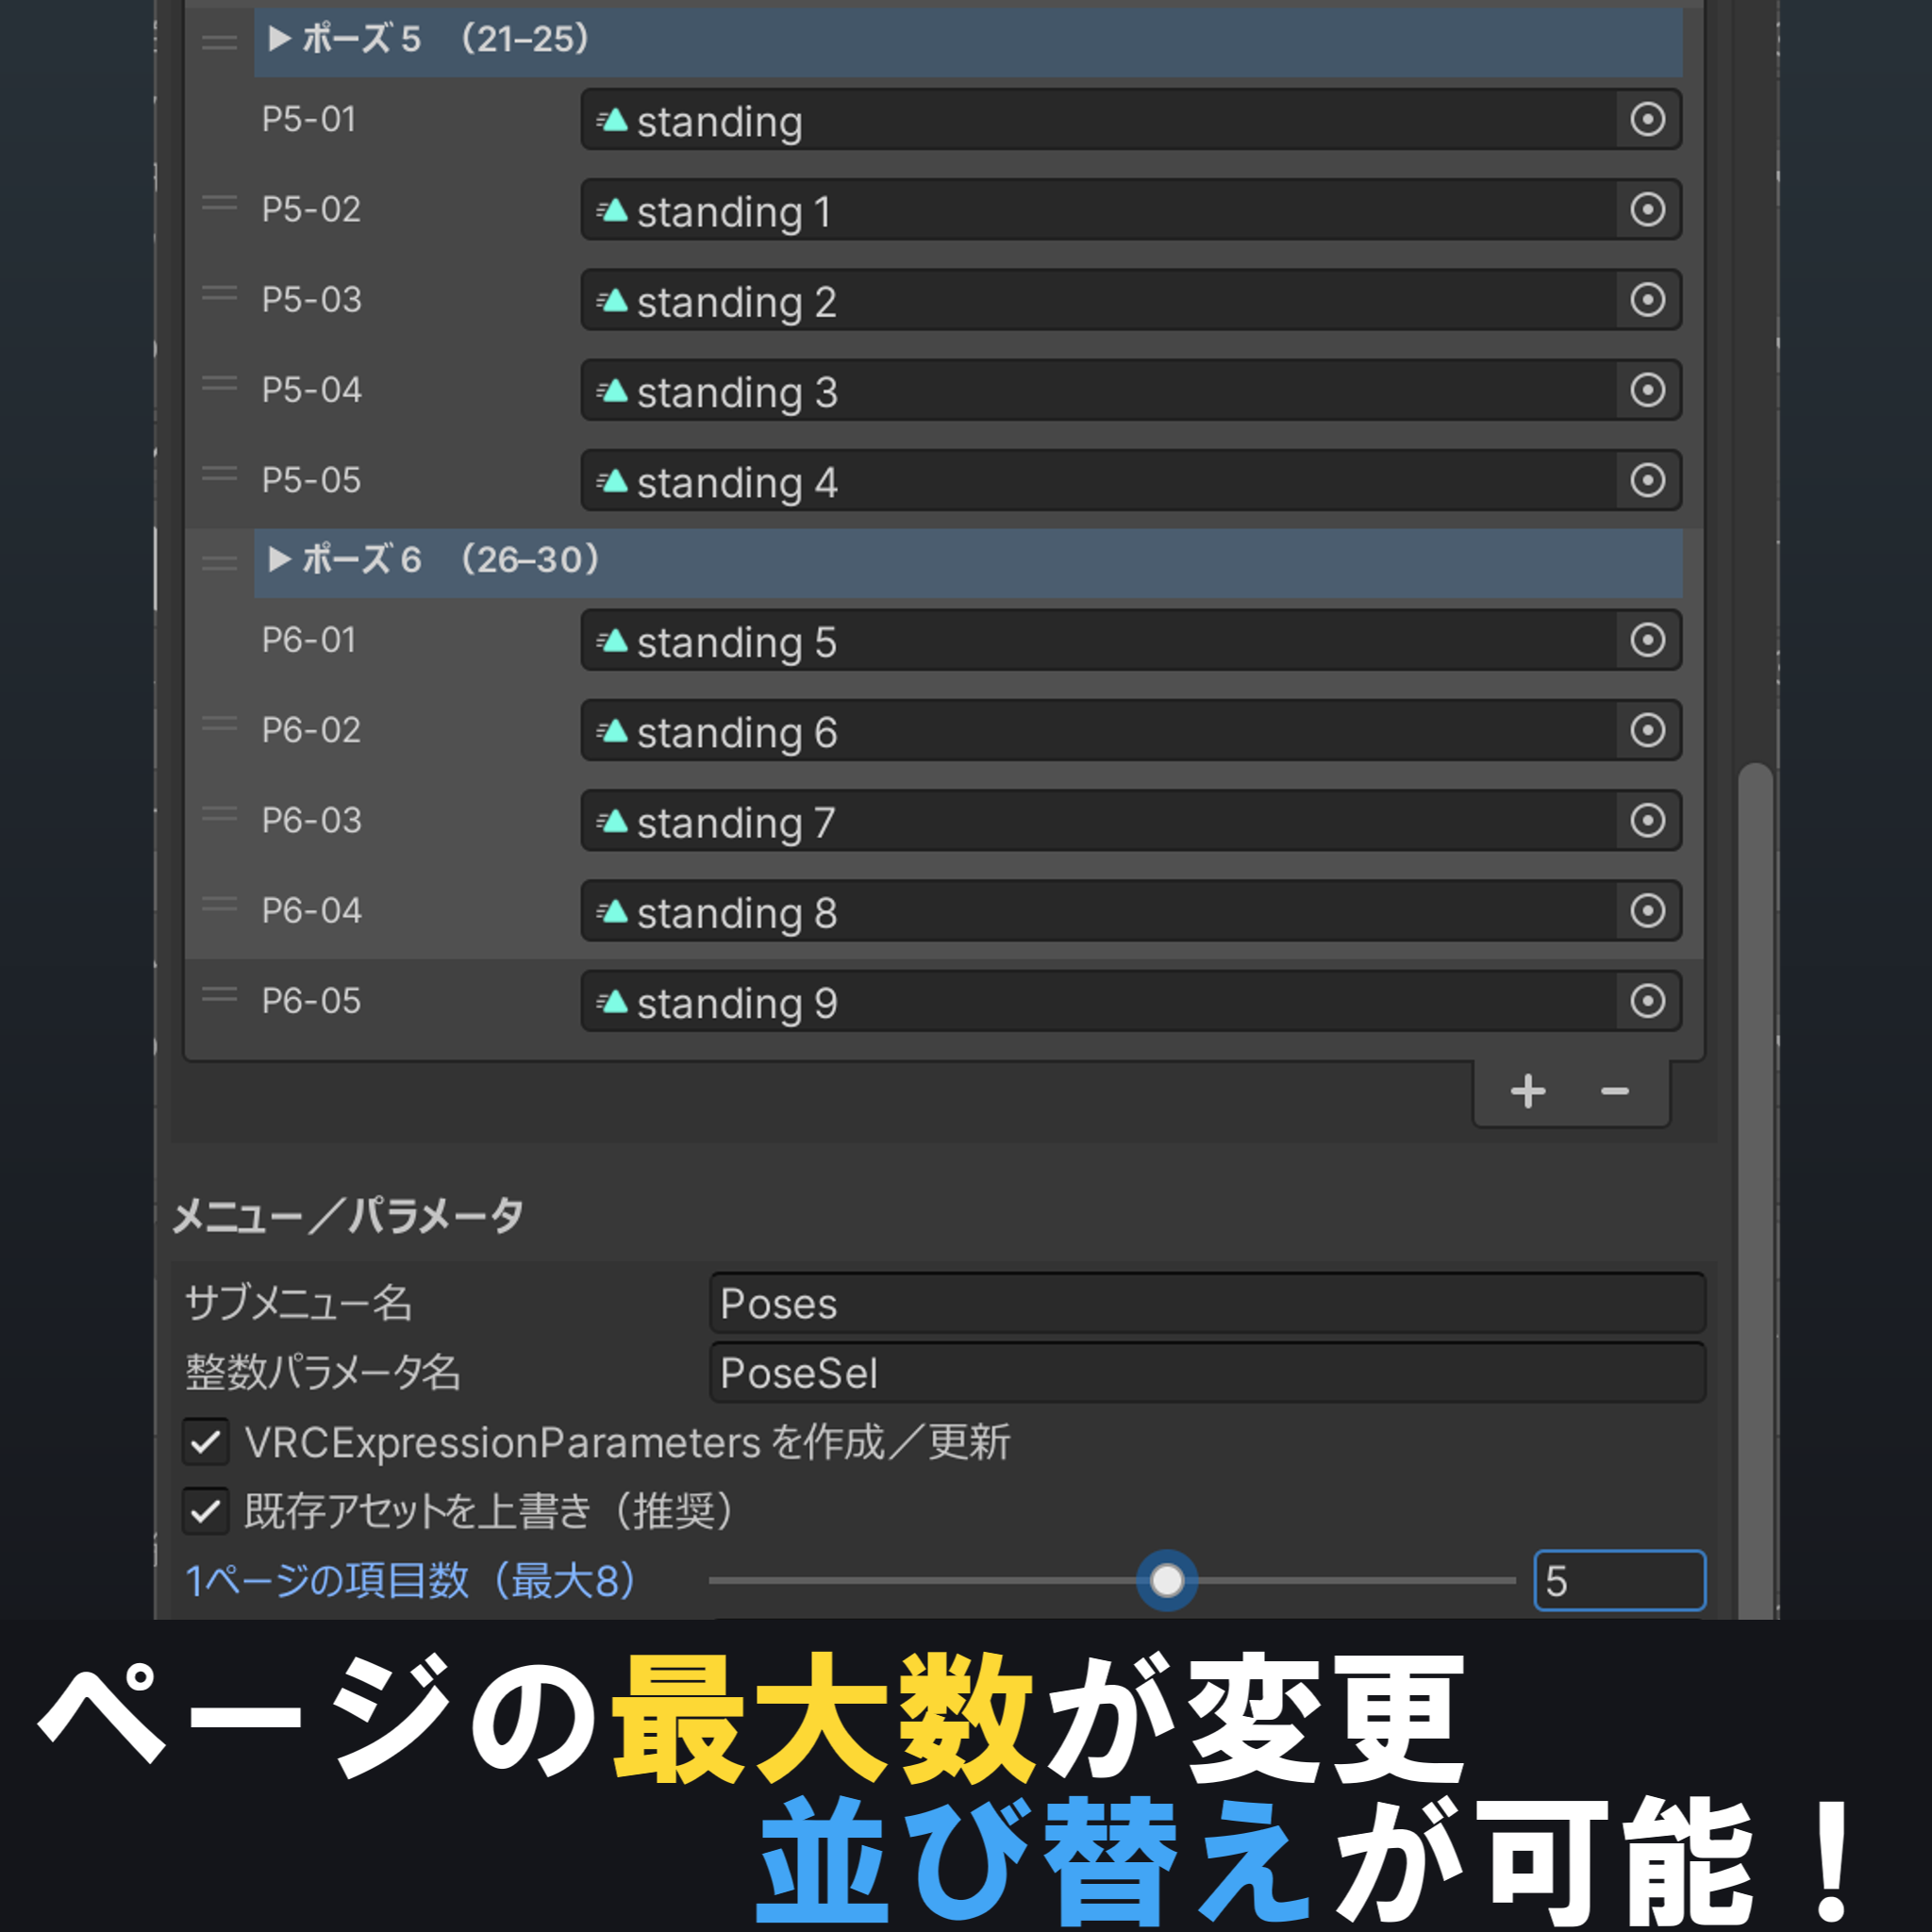Disable the 既存アセットを上書き（推奨）option

pos(205,1512)
